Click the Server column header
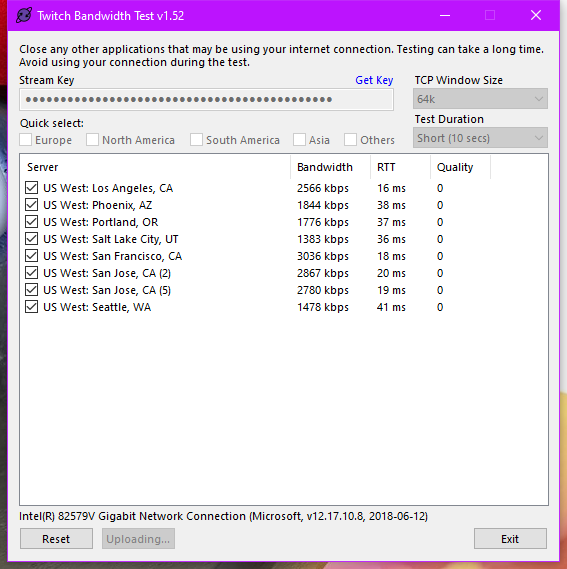The height and width of the screenshot is (569, 567). pos(155,167)
